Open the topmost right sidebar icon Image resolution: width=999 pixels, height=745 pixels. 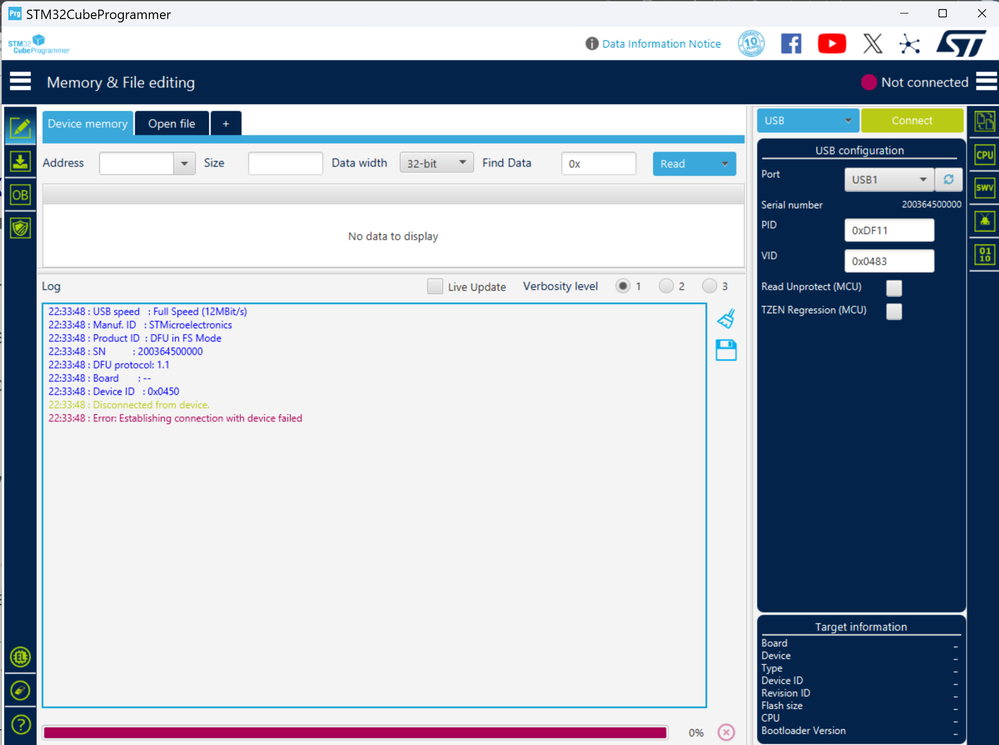[985, 121]
